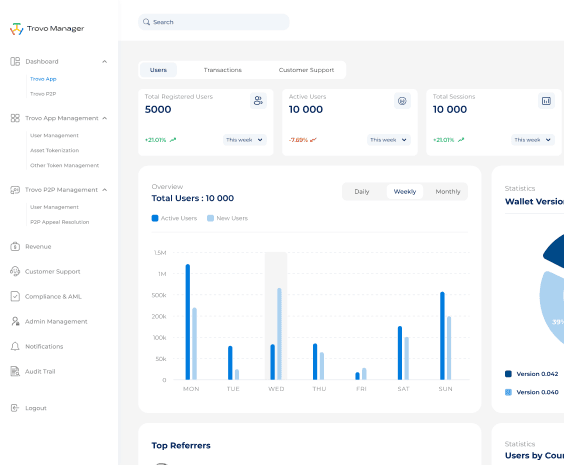564x465 pixels.
Task: Click the Trovo Manager logo icon
Action: pos(17,29)
